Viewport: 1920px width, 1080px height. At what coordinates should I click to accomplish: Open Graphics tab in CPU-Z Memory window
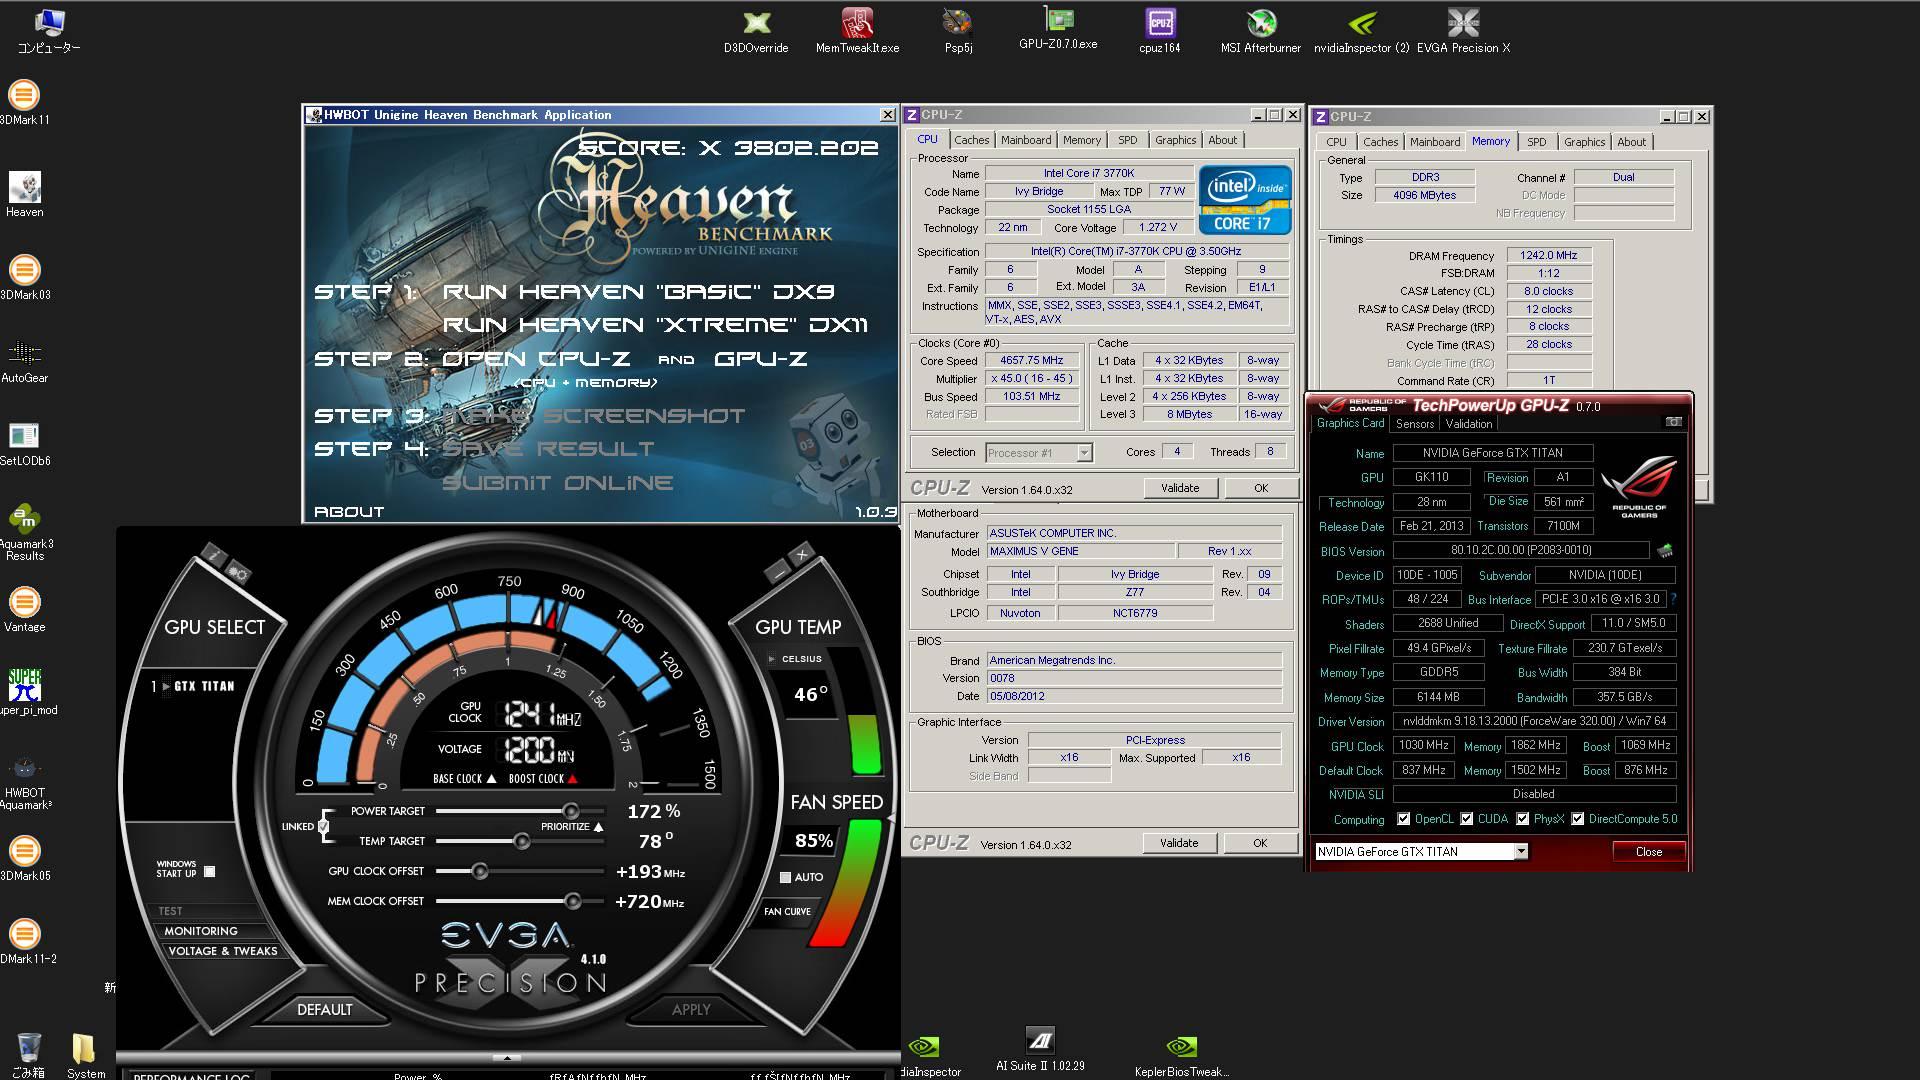point(1584,142)
